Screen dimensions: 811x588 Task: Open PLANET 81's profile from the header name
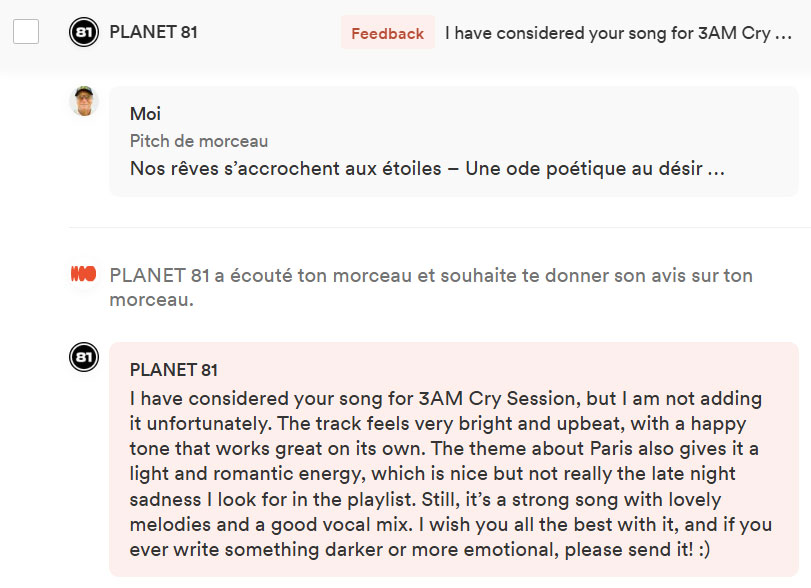point(156,31)
